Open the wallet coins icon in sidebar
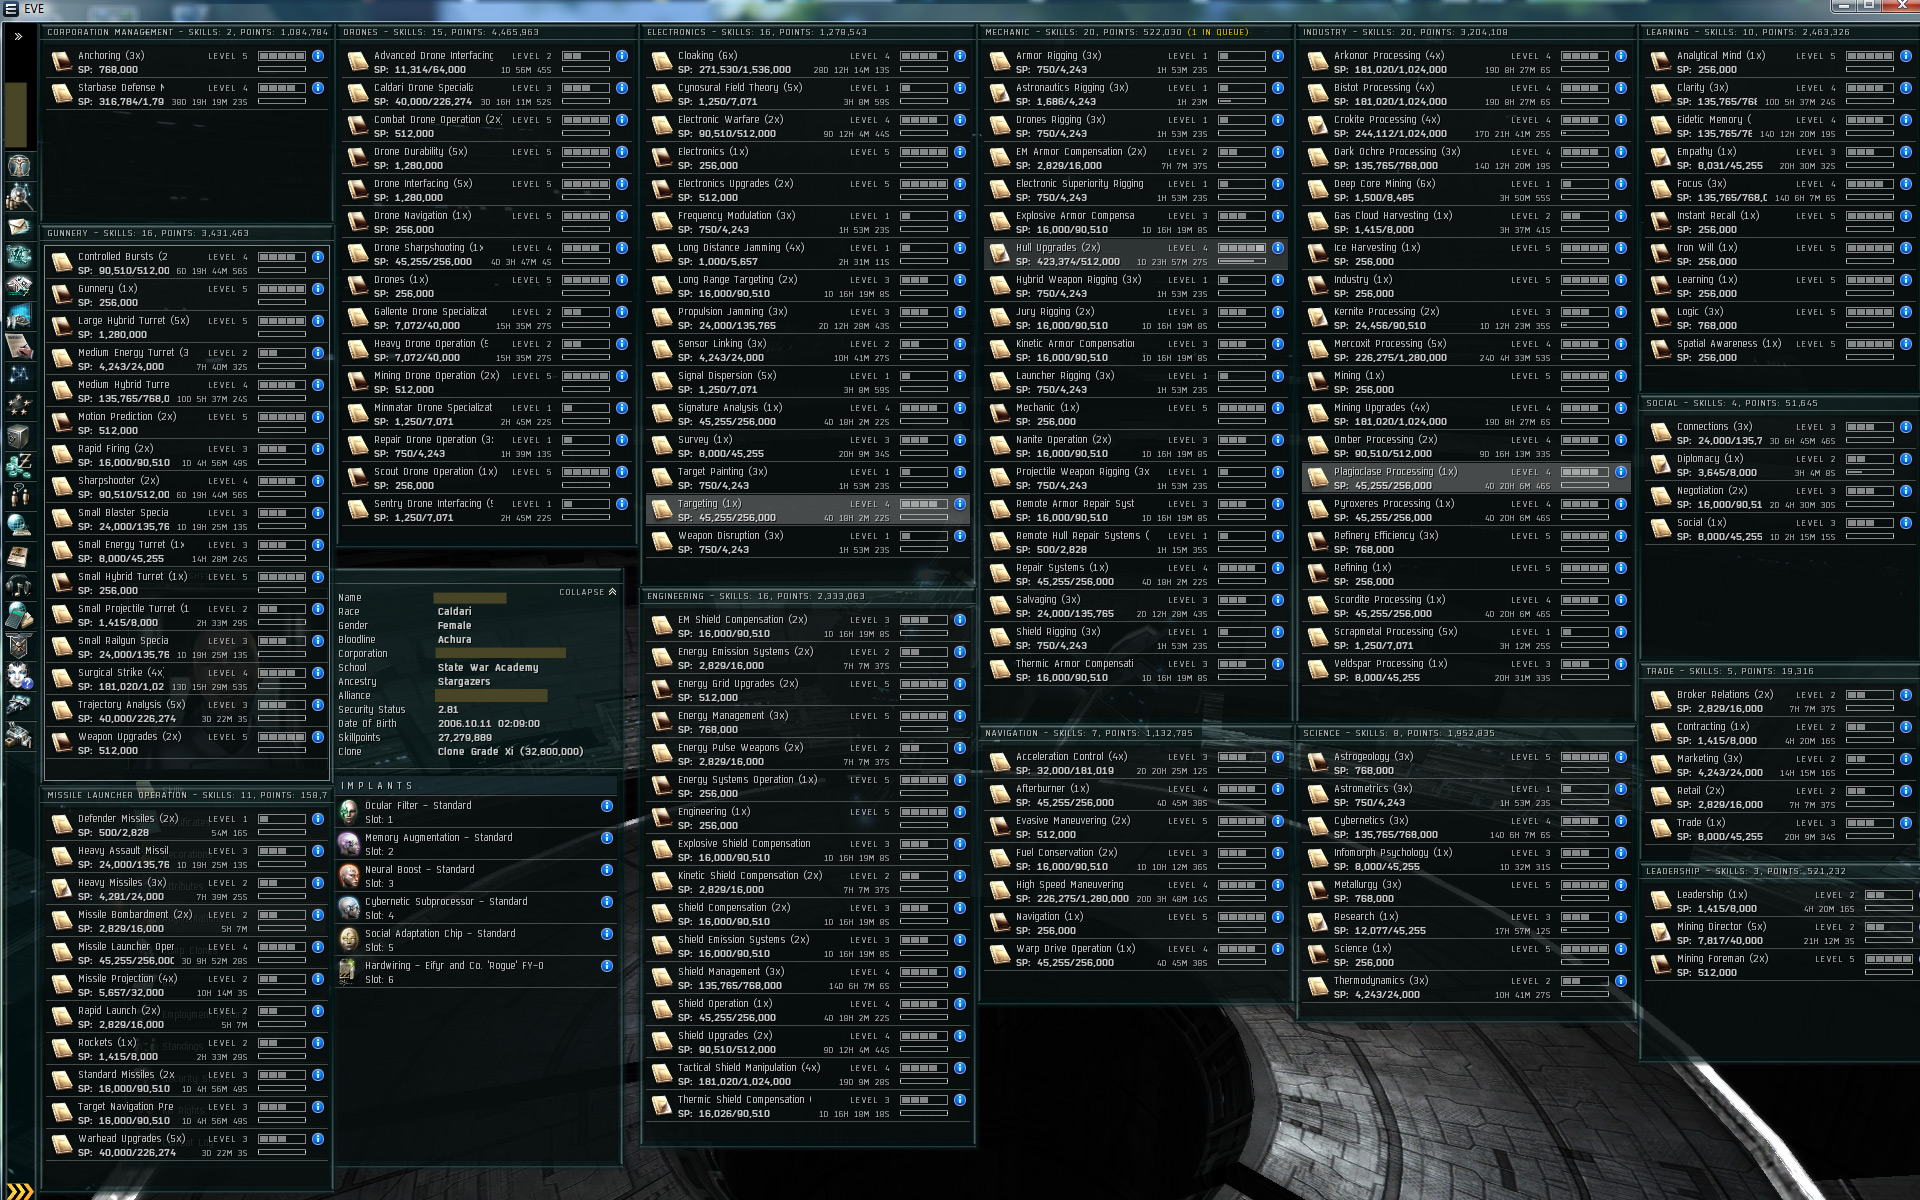This screenshot has height=1200, width=1920. 19,465
